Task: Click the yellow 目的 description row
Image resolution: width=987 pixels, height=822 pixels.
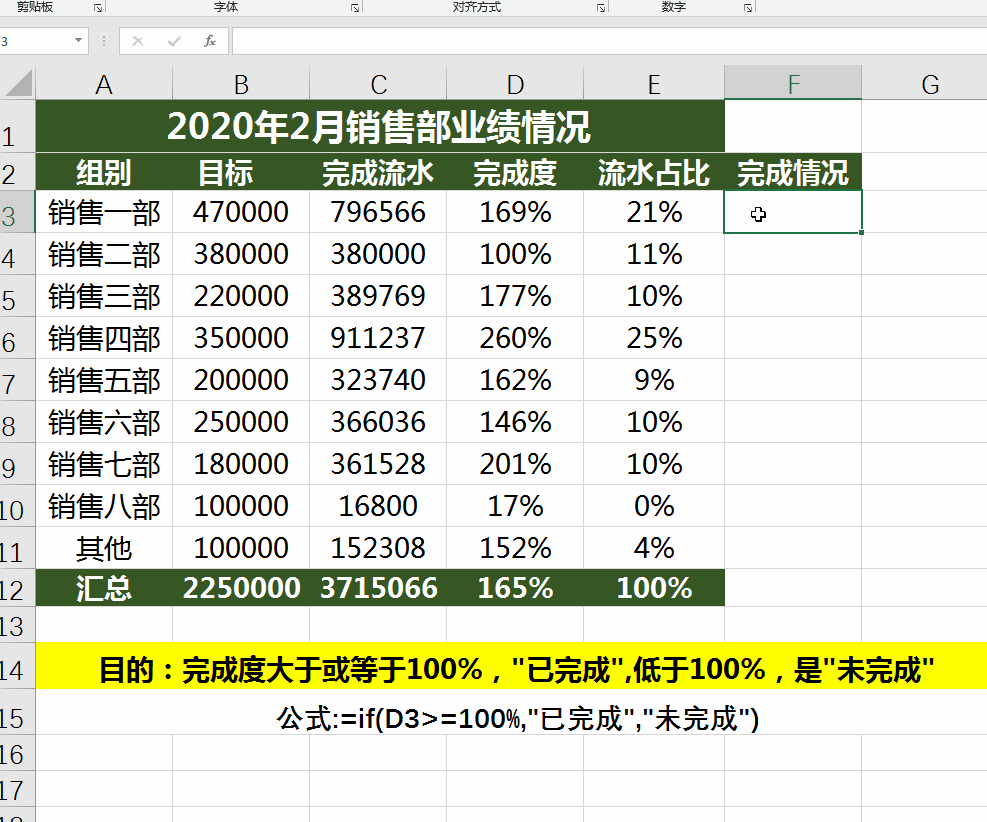Action: pos(511,666)
